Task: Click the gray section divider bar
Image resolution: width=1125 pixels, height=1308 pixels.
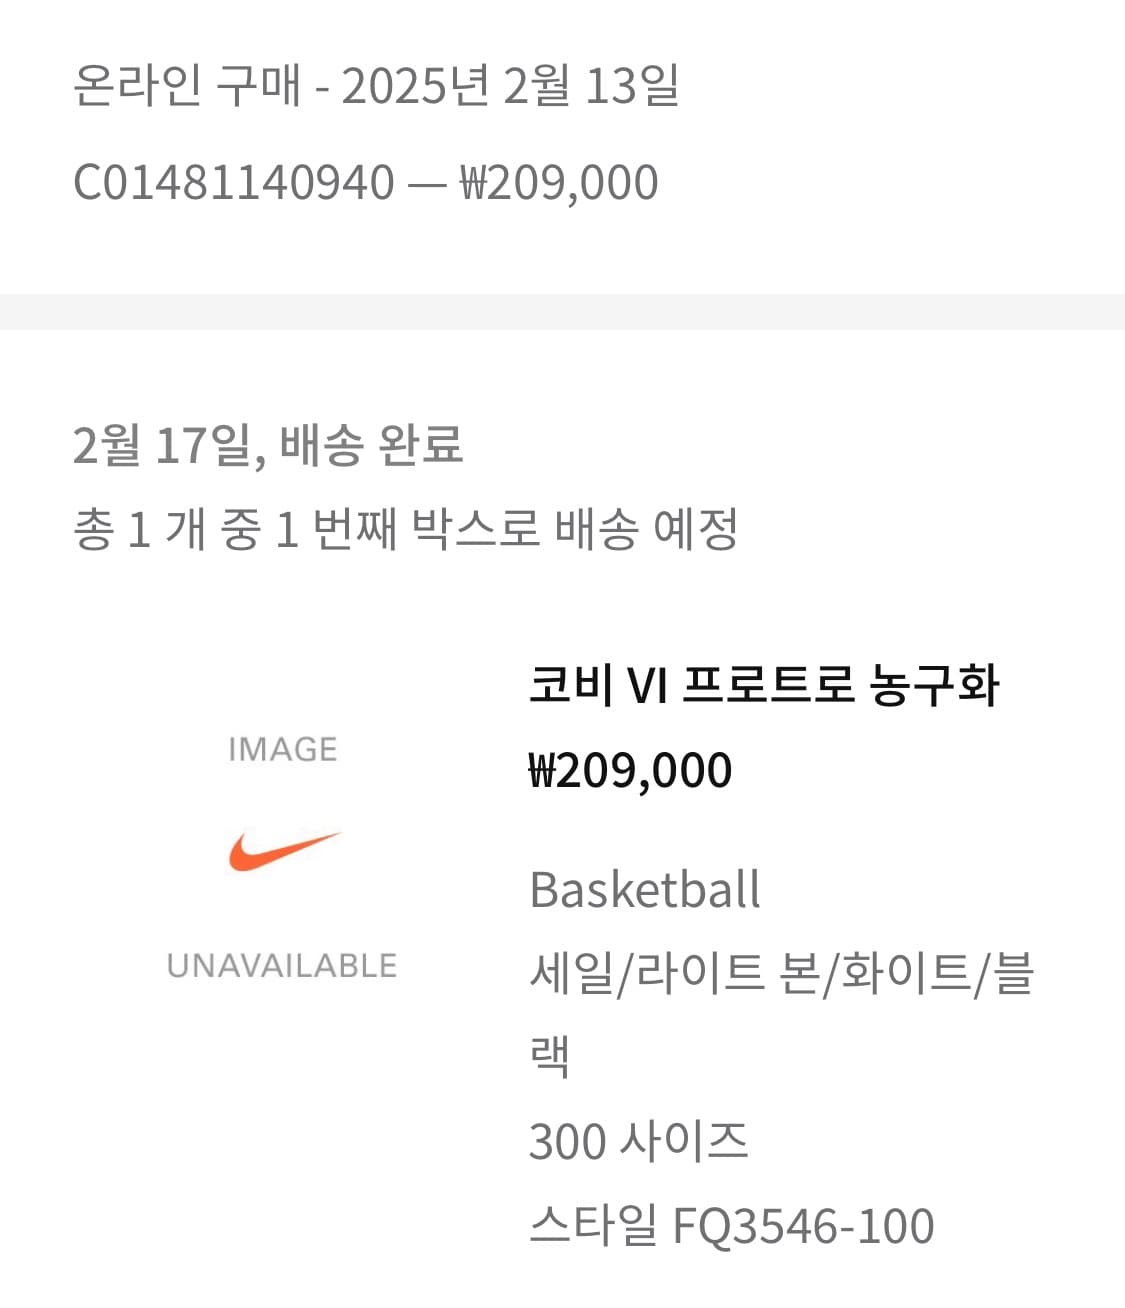Action: point(562,312)
